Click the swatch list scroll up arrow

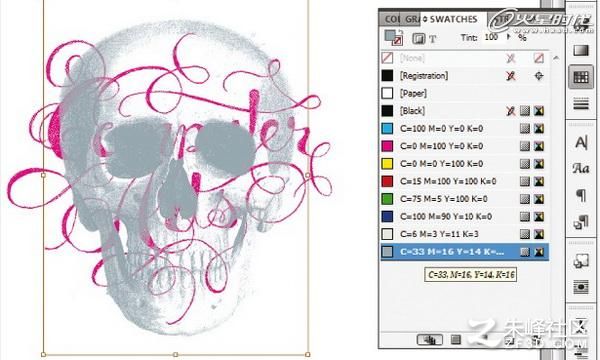tap(556, 58)
